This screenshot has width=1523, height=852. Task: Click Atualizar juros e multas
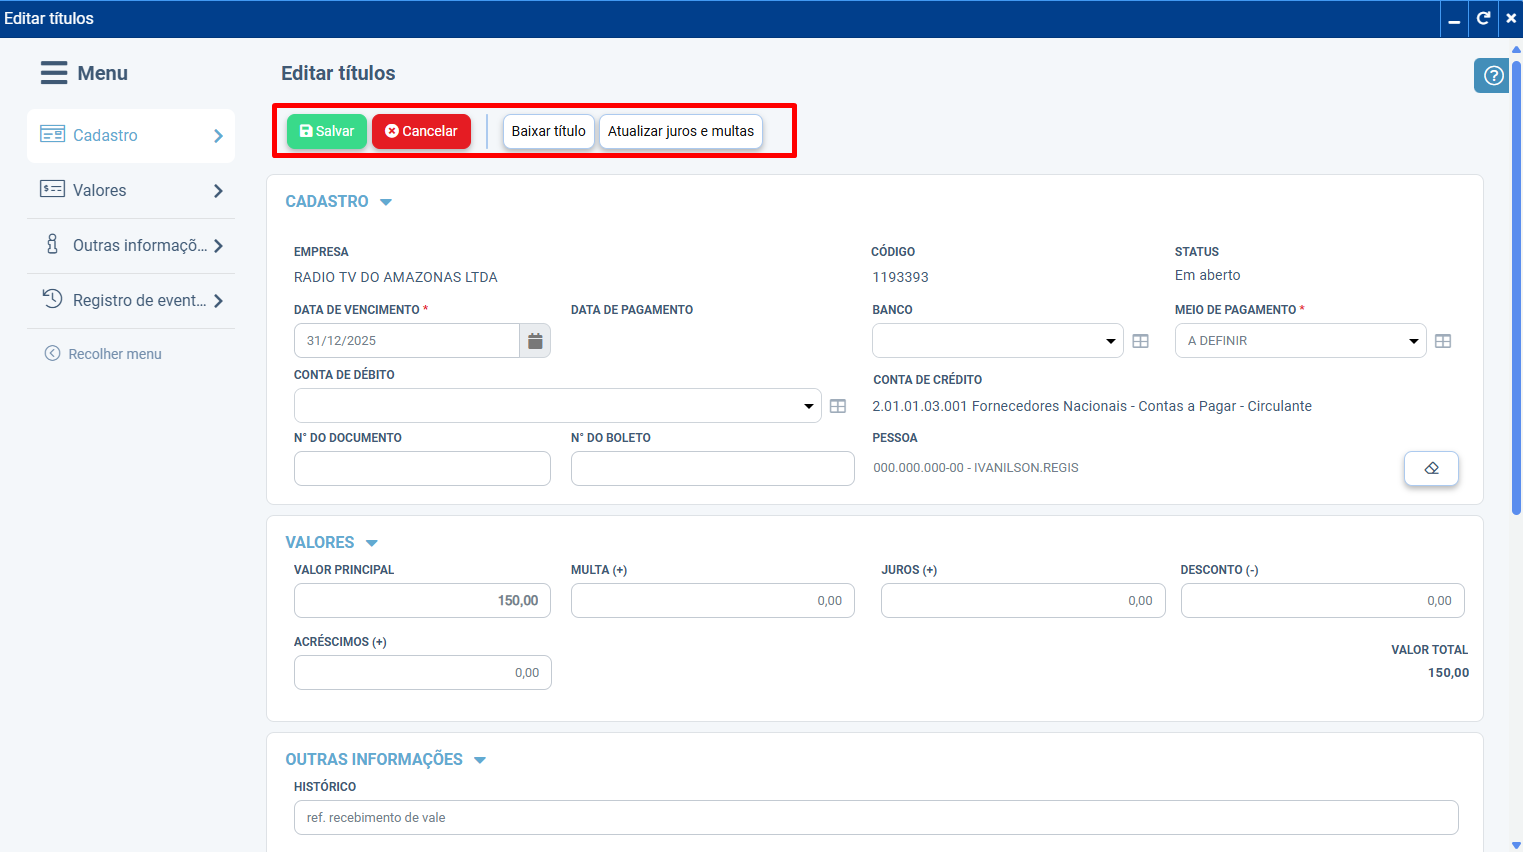pos(681,131)
